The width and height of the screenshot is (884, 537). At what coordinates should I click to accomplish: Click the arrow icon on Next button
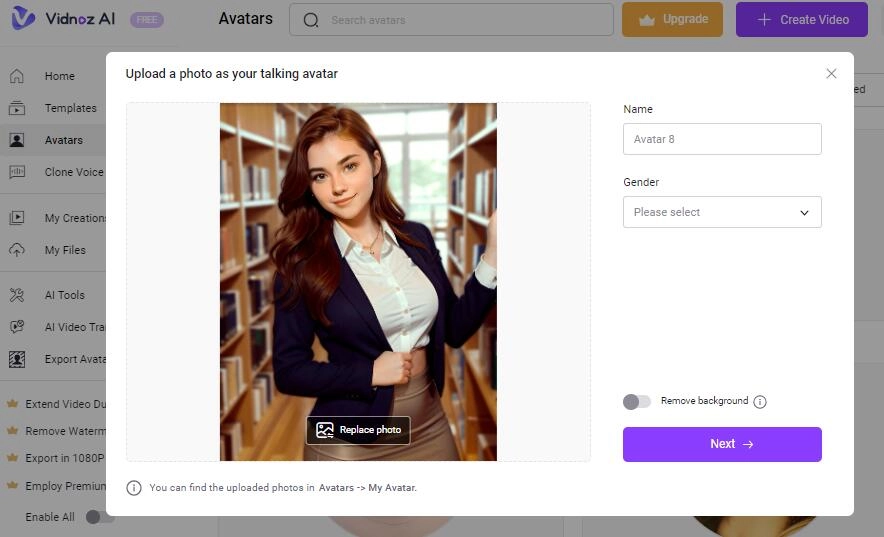tap(748, 444)
